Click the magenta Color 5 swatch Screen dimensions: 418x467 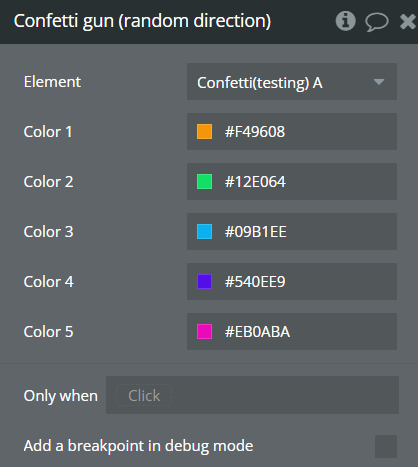coord(204,332)
